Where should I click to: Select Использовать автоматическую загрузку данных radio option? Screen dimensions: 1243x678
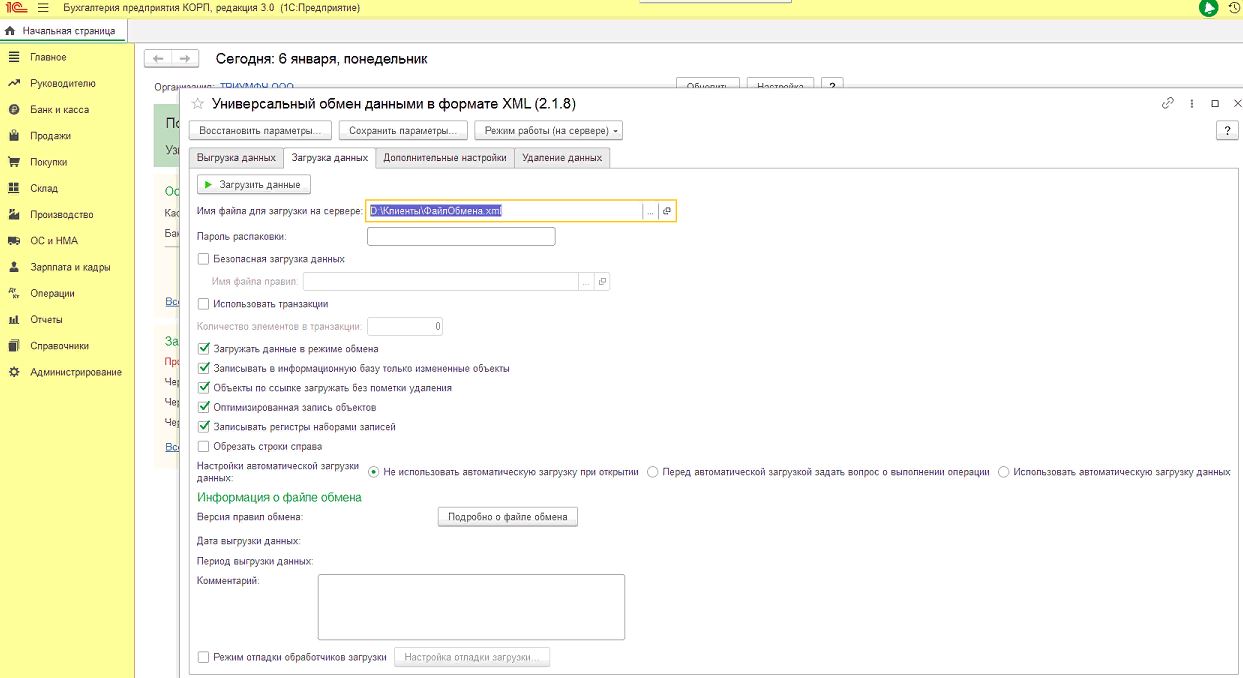tap(1004, 472)
